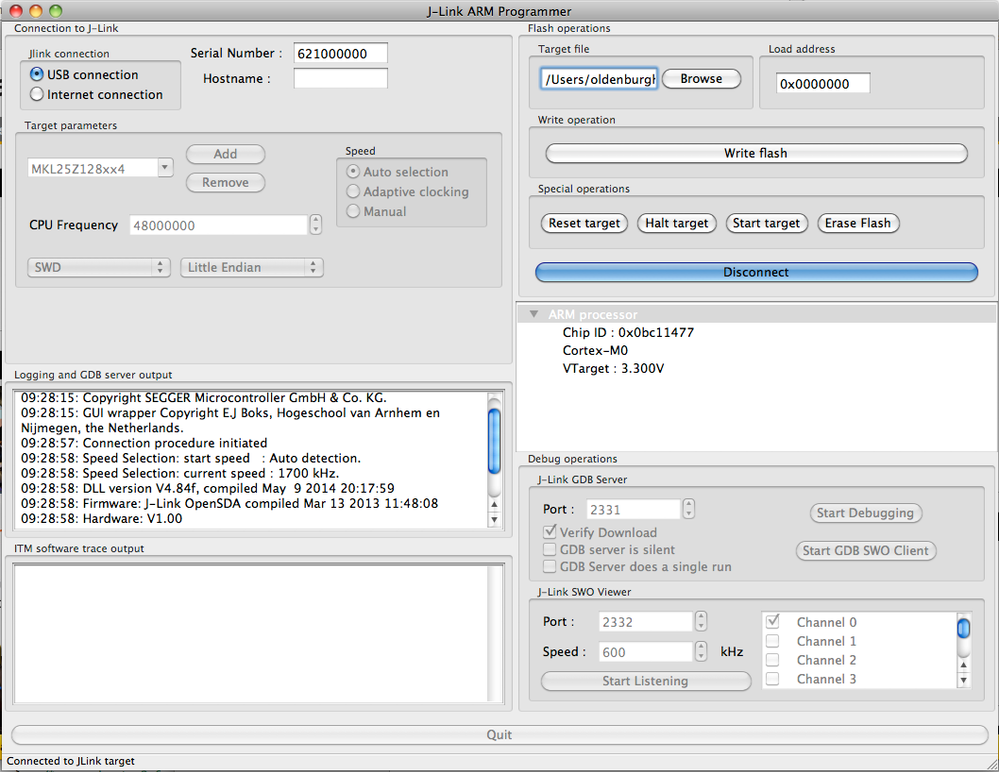Click the Add target button

(226, 154)
